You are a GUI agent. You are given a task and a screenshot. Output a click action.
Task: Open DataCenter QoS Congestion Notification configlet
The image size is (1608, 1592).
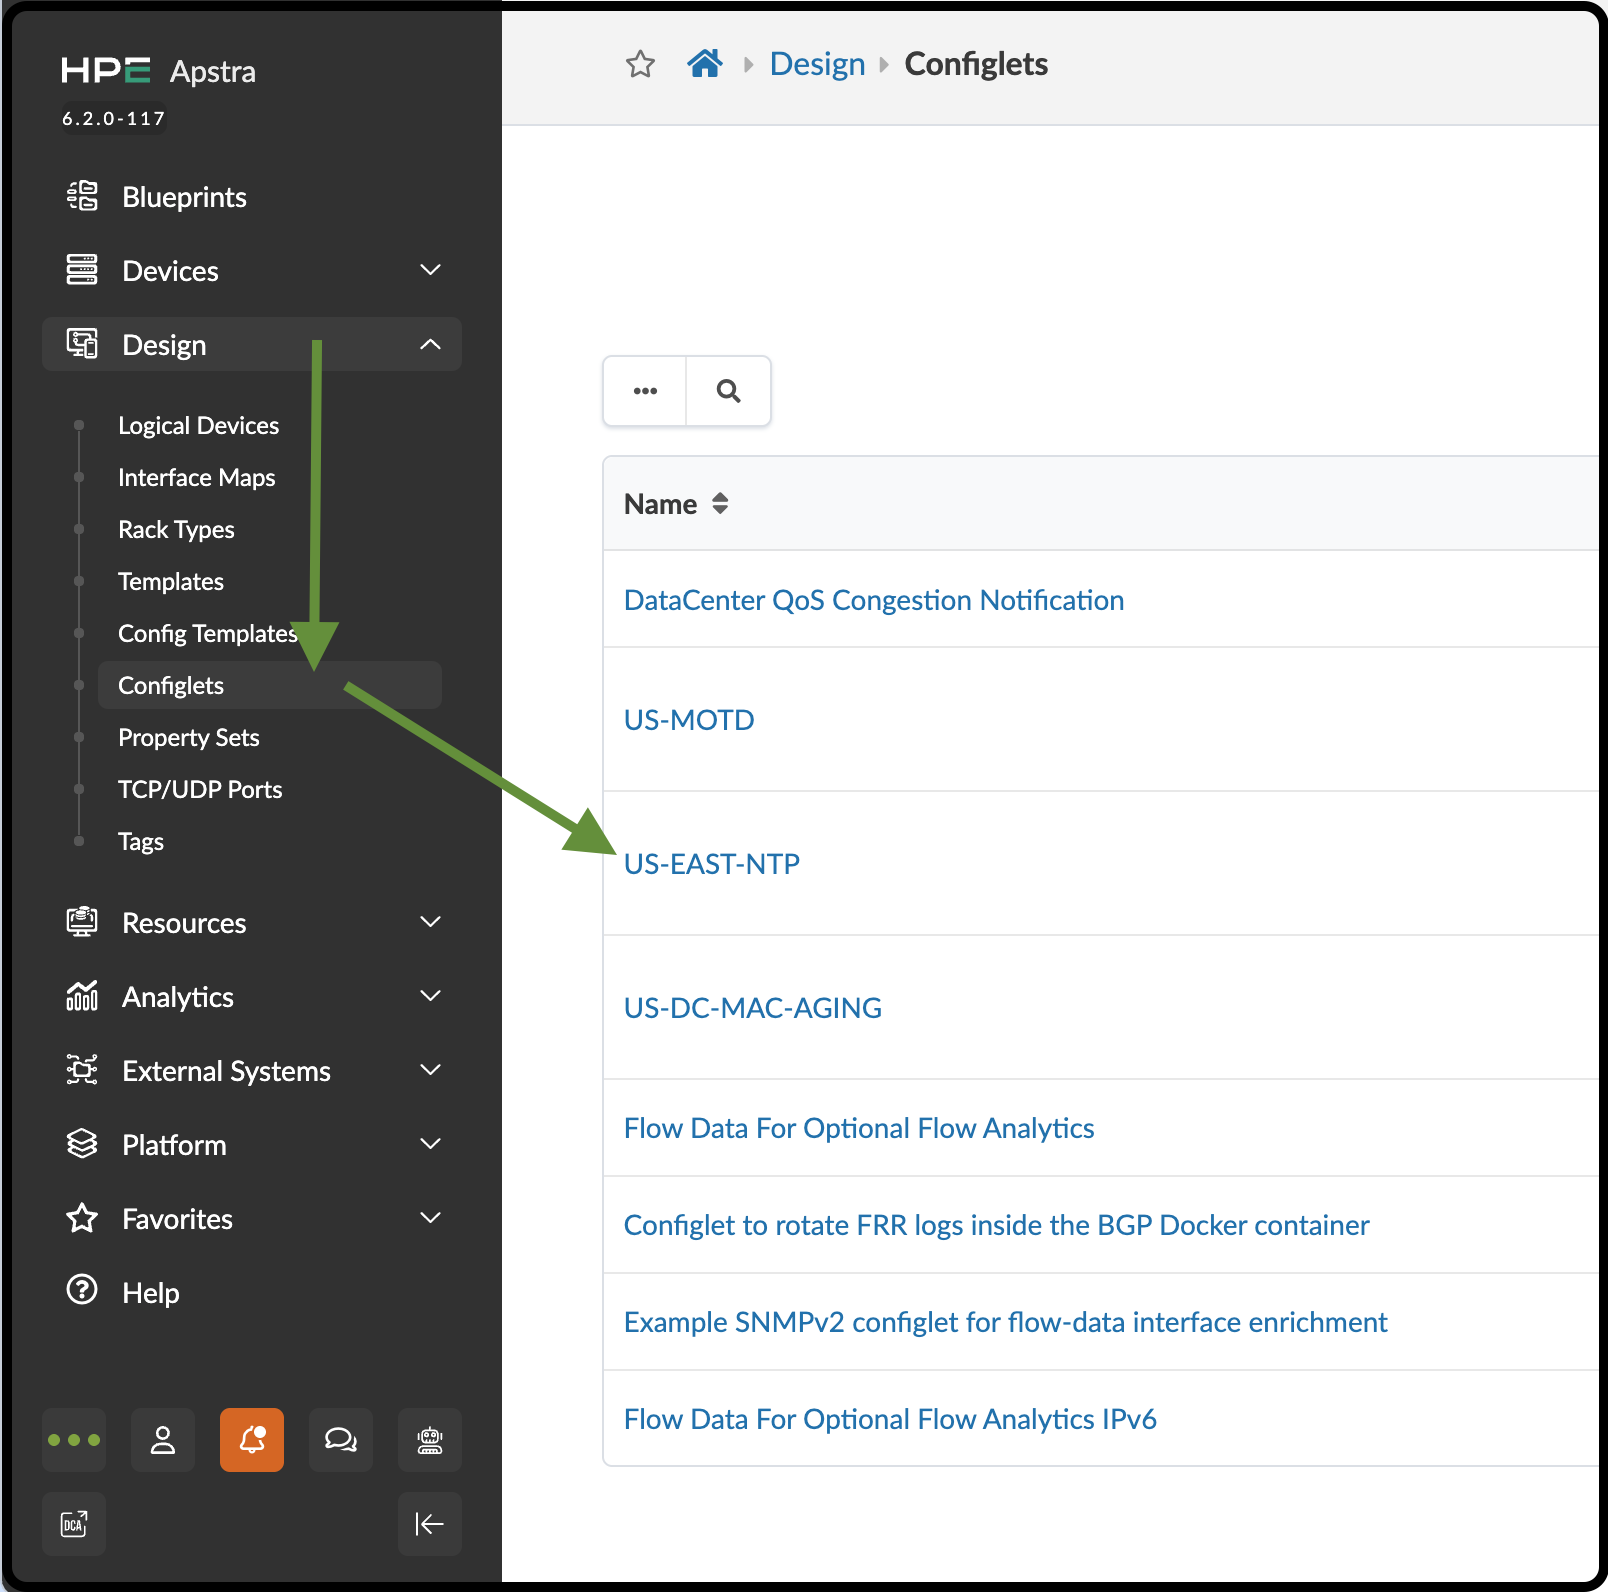tap(874, 600)
